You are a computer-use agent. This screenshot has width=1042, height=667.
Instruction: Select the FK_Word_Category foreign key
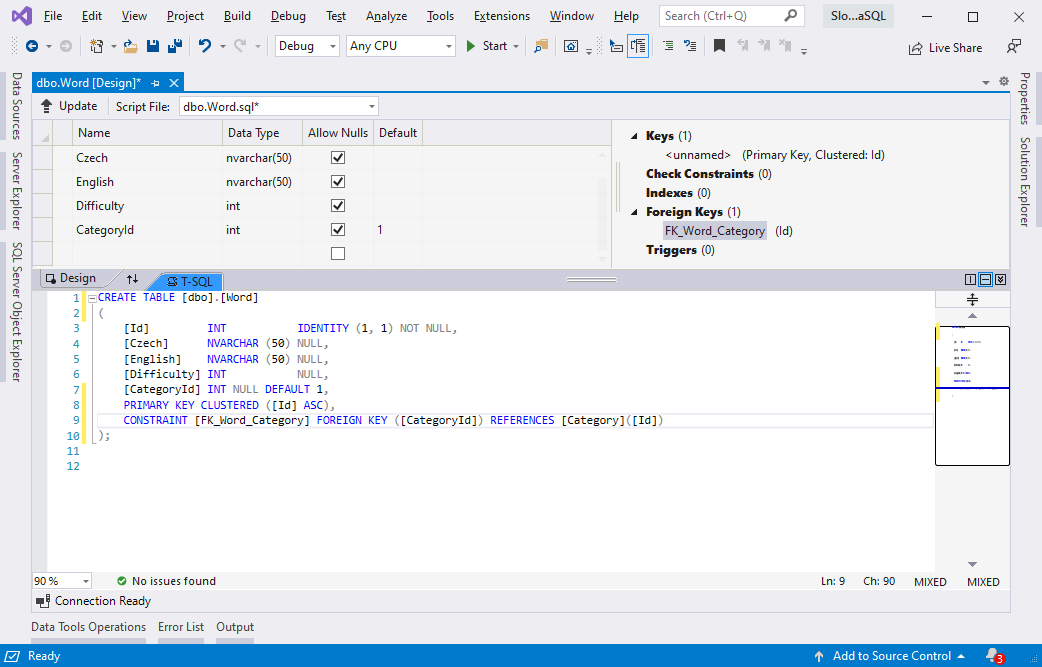click(x=715, y=231)
